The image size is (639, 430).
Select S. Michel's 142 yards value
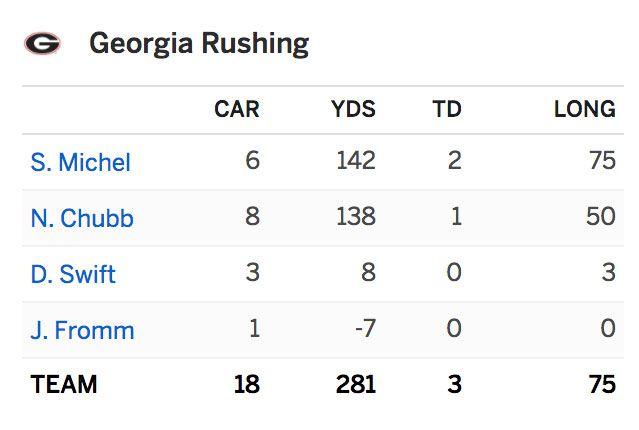point(356,161)
